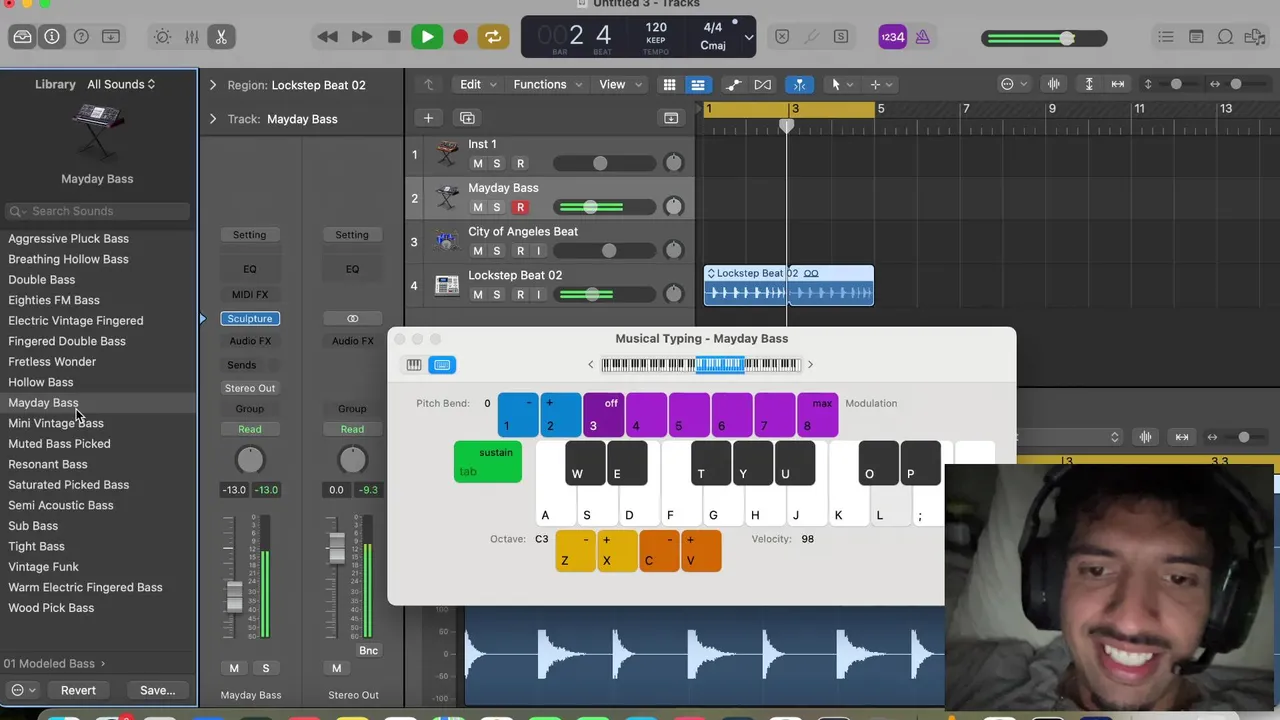Screen dimensions: 1280x720
Task: Adjust the master volume slider
Action: (x=1045, y=38)
